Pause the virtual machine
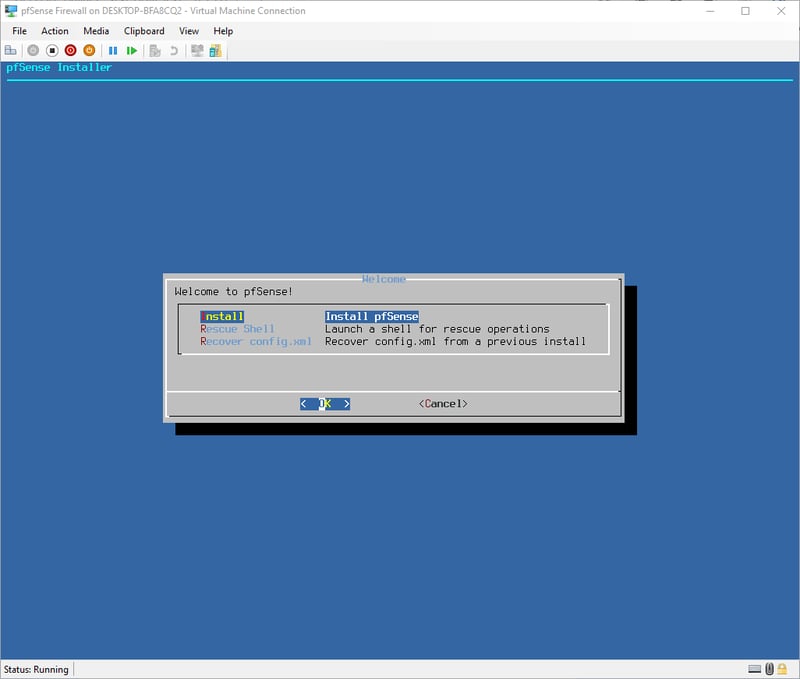Image resolution: width=800 pixels, height=679 pixels. pos(113,50)
